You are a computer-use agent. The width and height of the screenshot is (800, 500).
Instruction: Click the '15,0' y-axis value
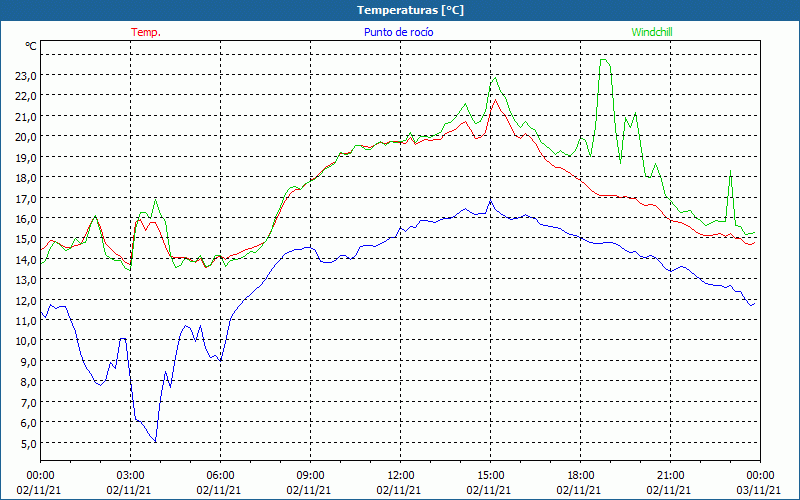click(x=26, y=239)
